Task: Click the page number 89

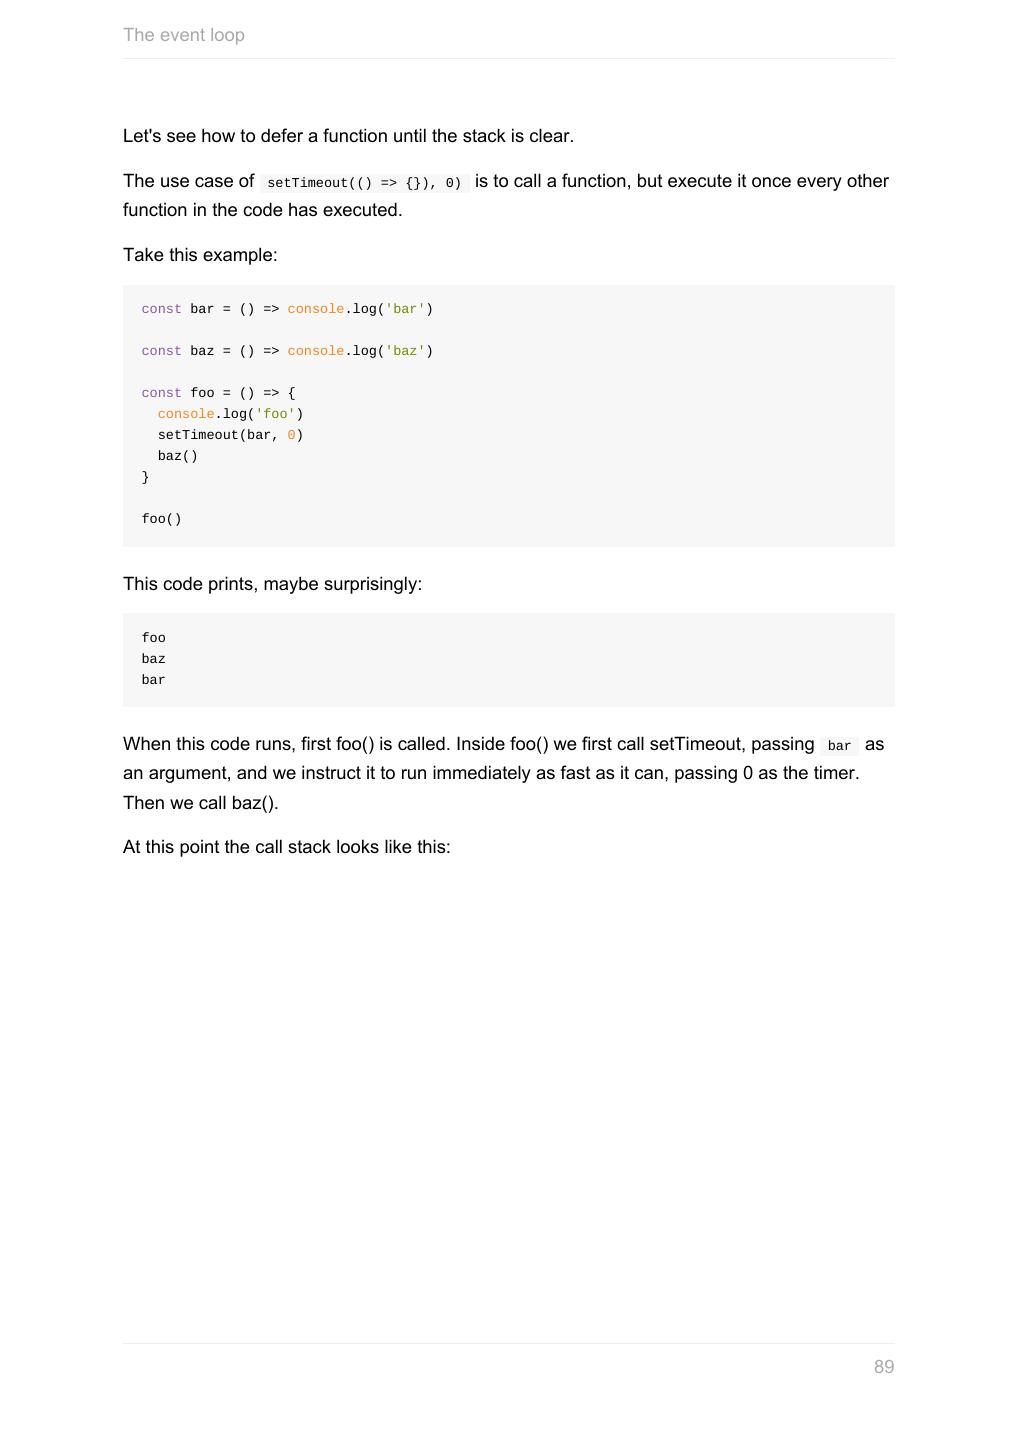Action: point(883,1366)
